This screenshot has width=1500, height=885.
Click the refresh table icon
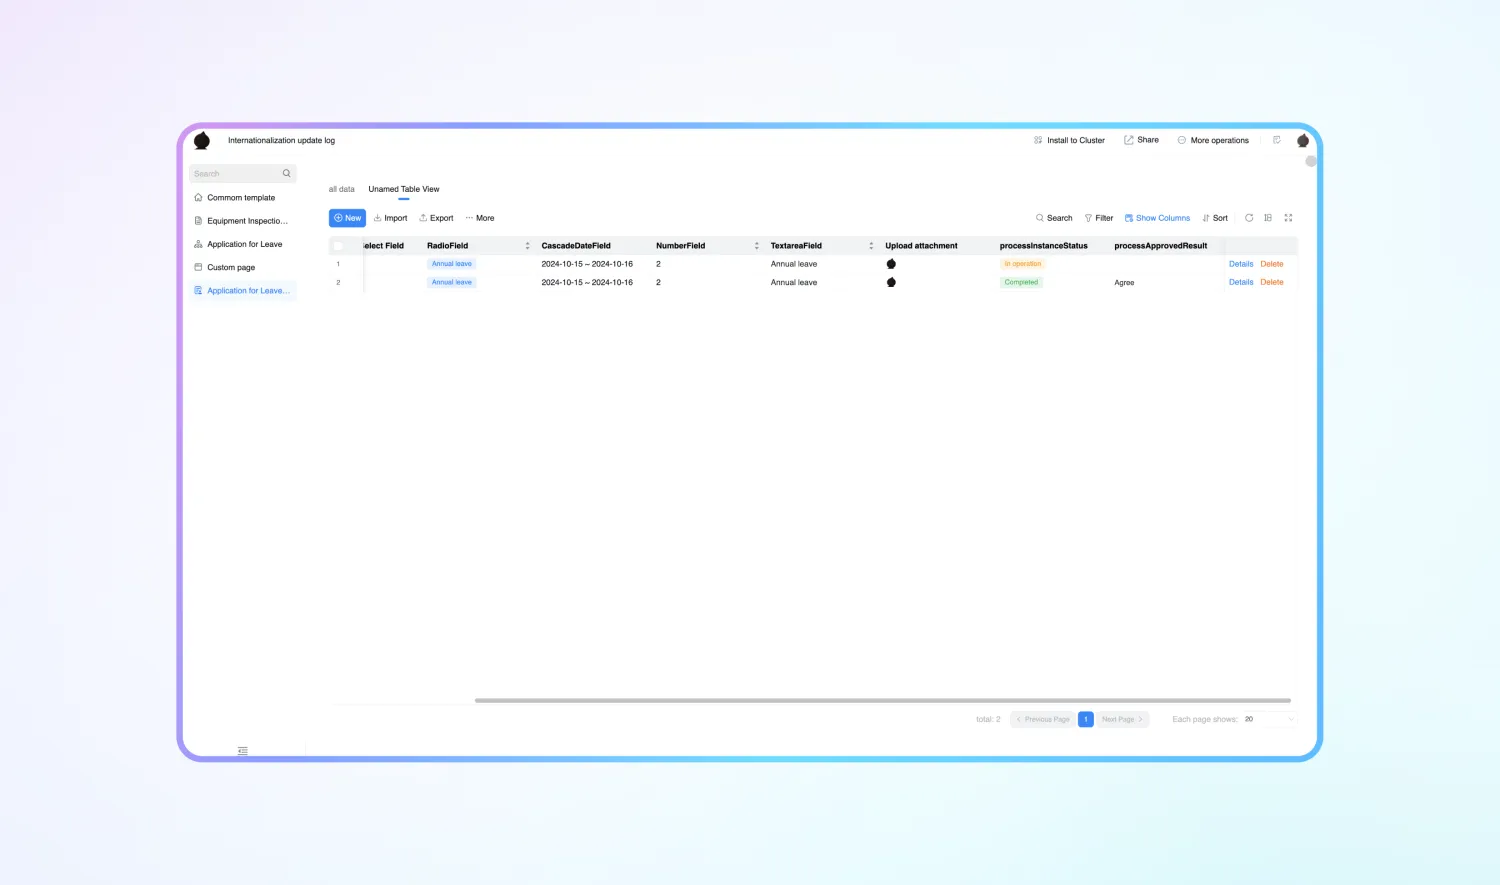pos(1249,218)
